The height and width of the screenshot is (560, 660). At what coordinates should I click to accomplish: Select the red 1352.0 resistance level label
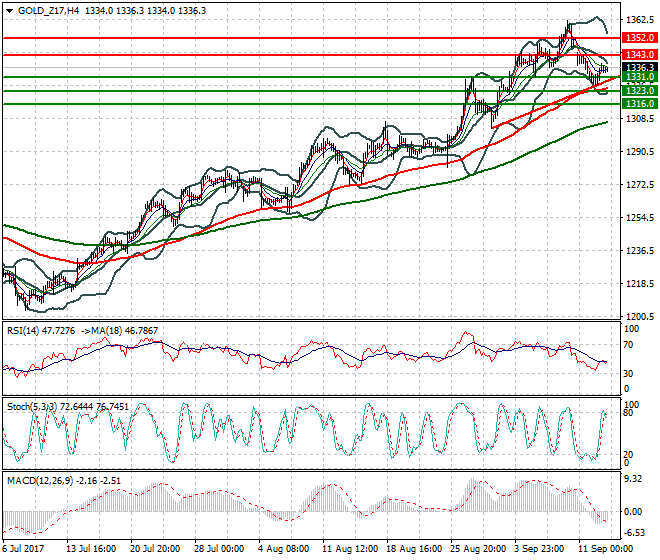pyautogui.click(x=640, y=38)
